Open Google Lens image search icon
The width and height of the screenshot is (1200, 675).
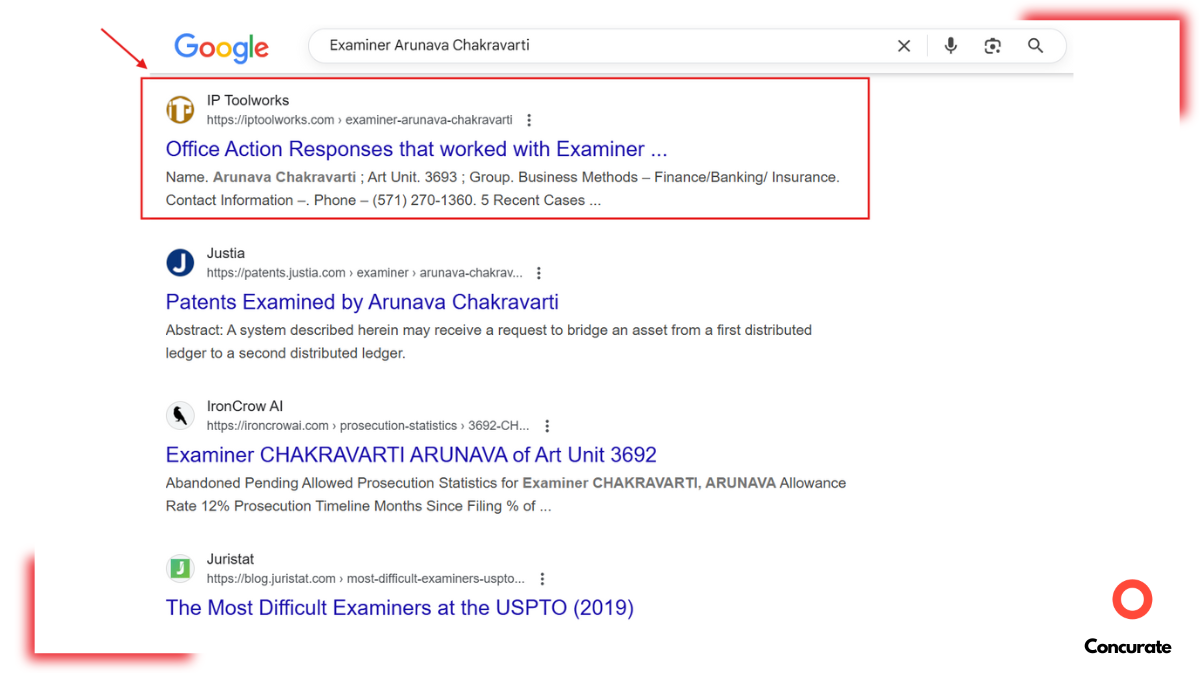coord(992,46)
